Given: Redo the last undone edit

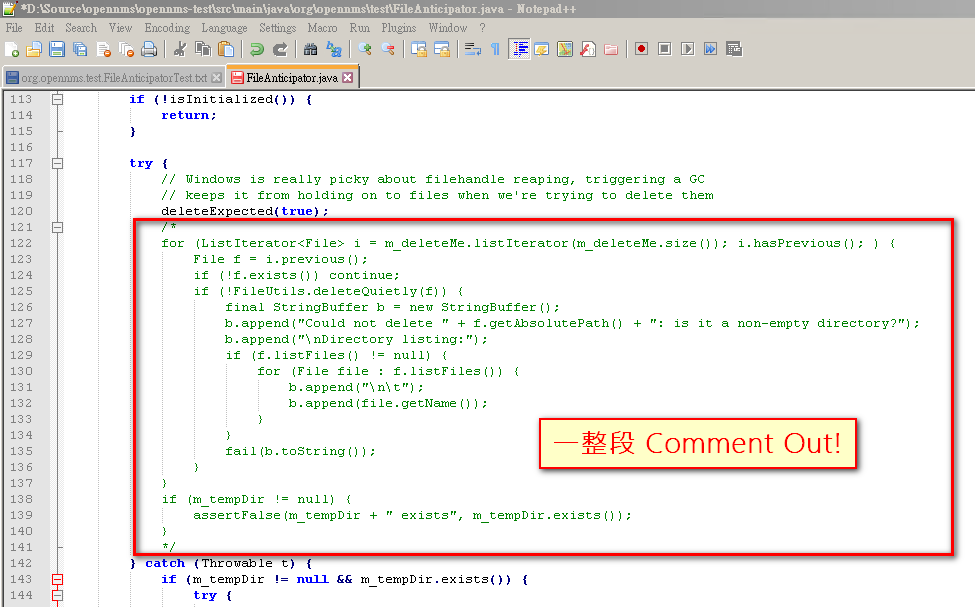Looking at the screenshot, I should point(280,49).
